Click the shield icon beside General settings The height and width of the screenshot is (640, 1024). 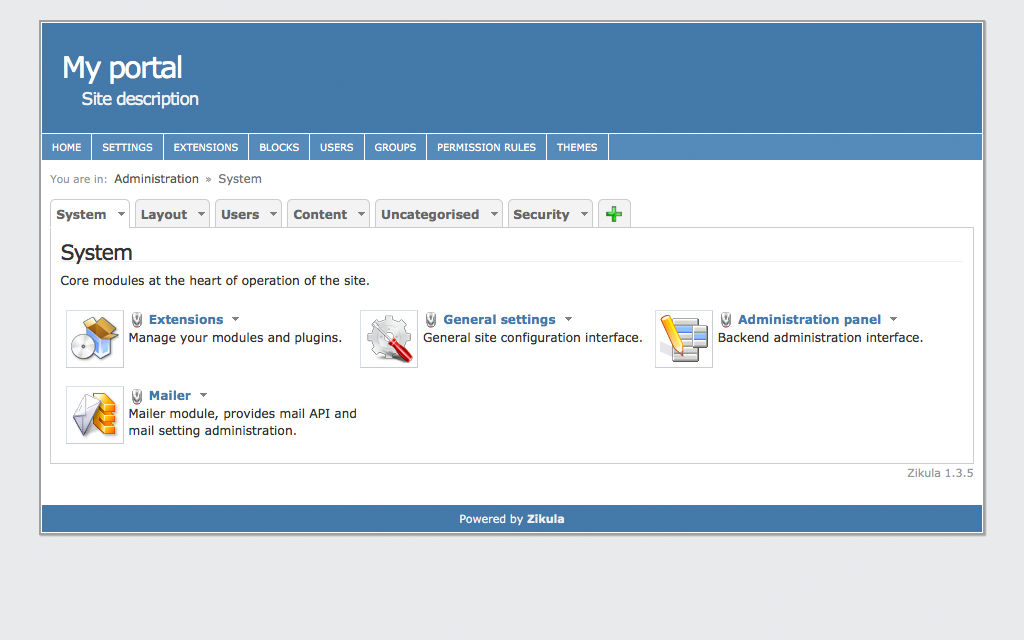pyautogui.click(x=431, y=320)
